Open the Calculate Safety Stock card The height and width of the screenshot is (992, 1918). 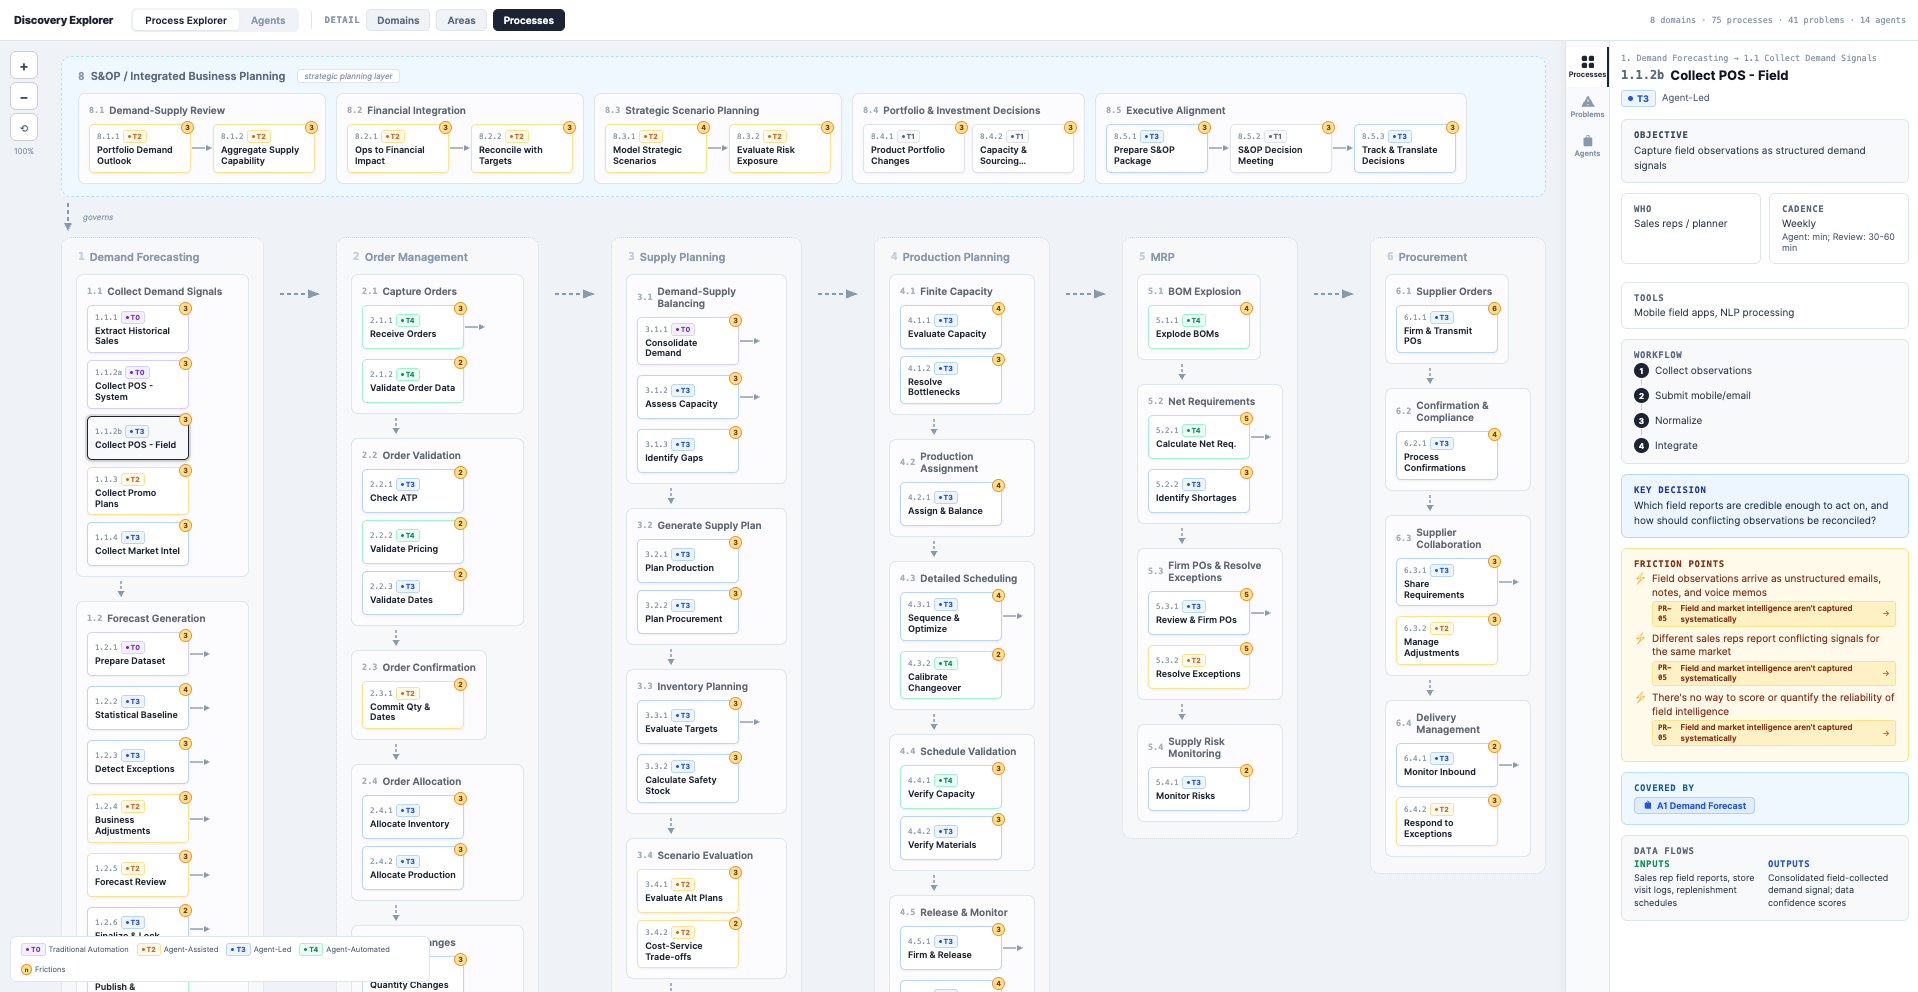coord(688,779)
